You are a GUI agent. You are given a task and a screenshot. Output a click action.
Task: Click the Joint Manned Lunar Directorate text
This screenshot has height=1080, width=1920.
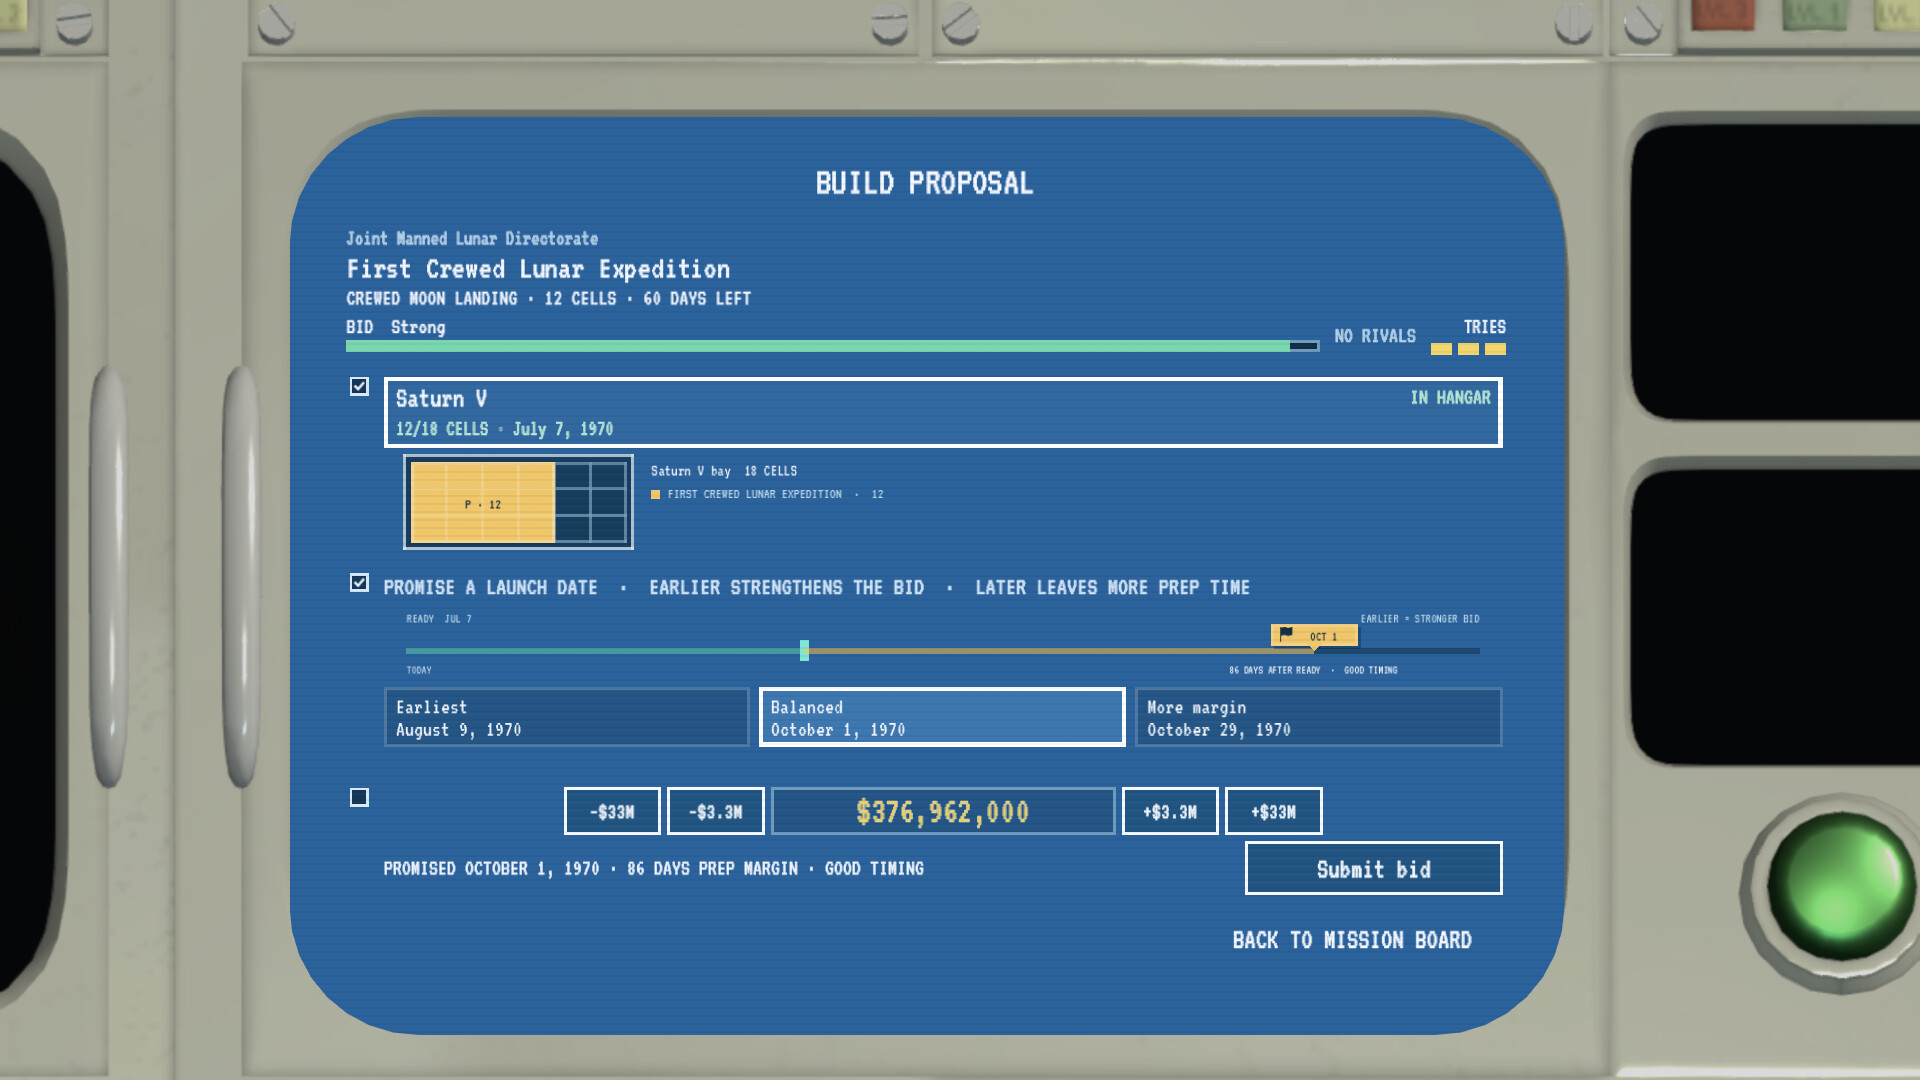coord(472,238)
